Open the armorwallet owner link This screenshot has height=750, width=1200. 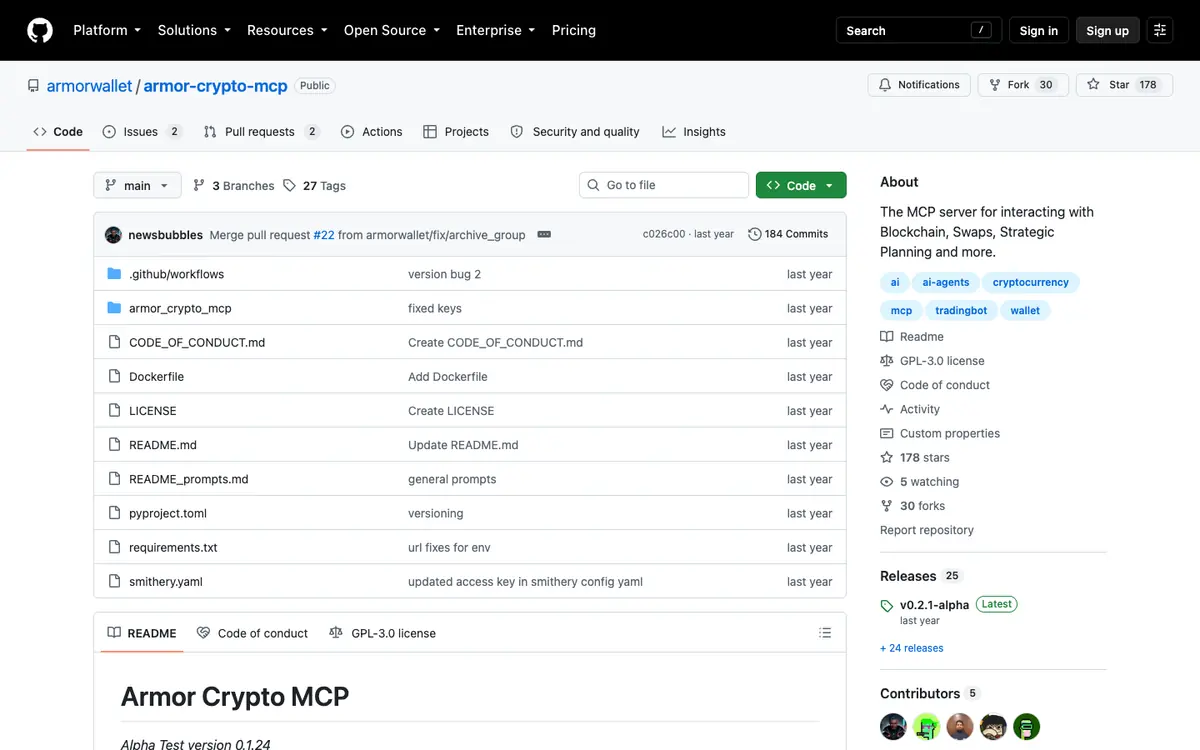[x=89, y=86]
